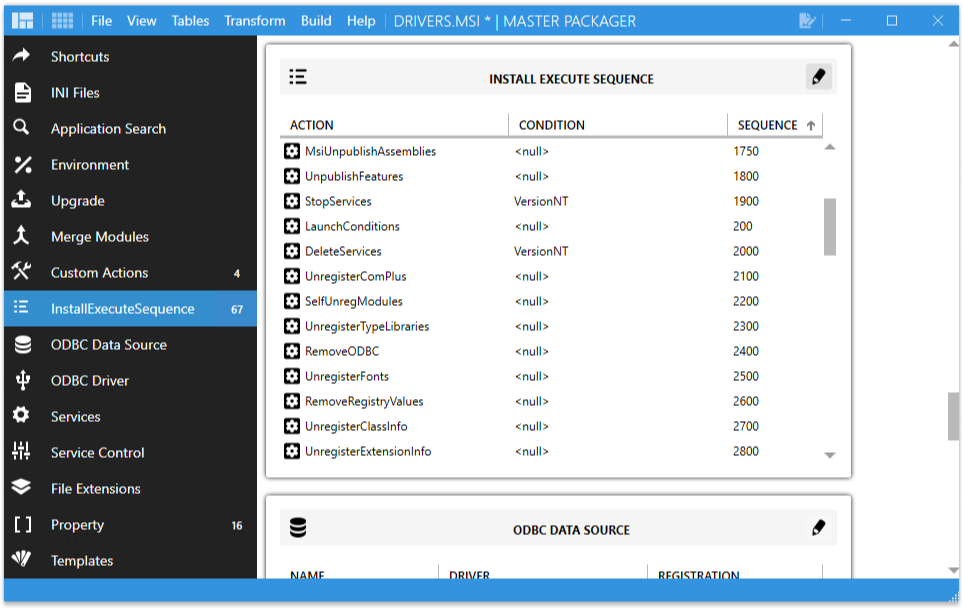Select the UnregisterExtensionInfo action row
Screen dimensions: 963x610
[552, 452]
